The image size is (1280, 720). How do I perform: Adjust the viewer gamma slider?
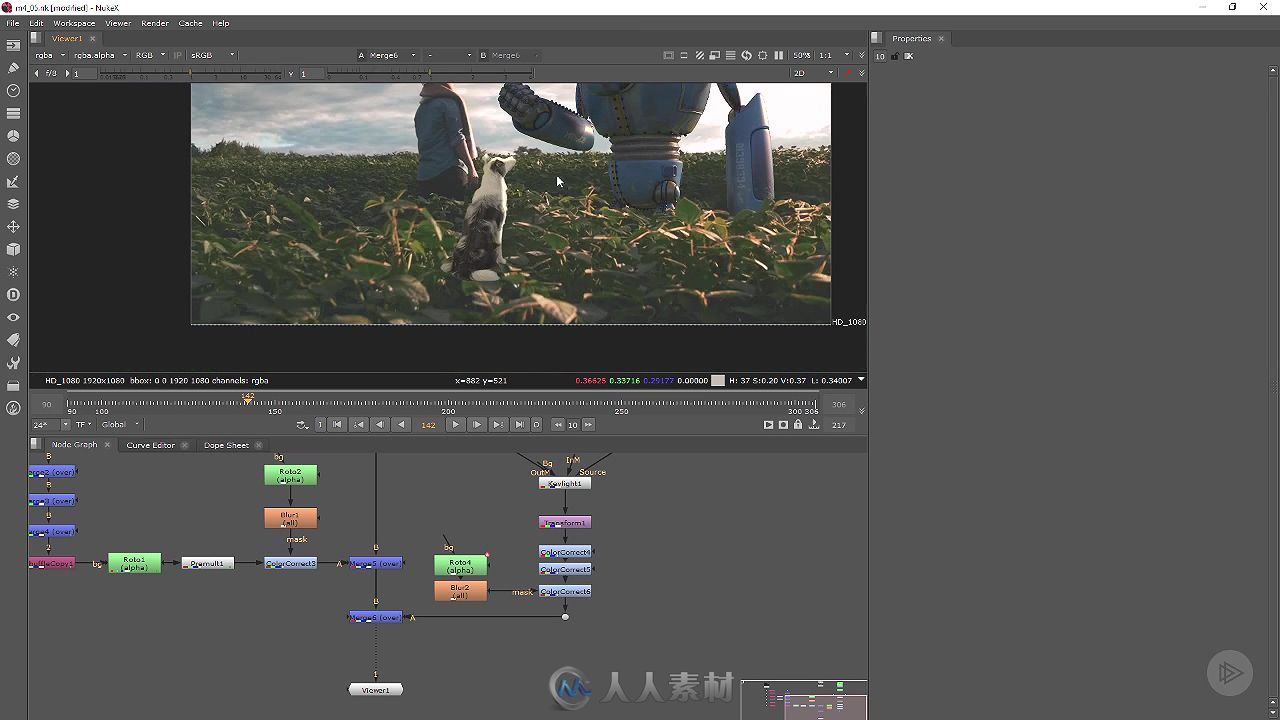pos(430,73)
